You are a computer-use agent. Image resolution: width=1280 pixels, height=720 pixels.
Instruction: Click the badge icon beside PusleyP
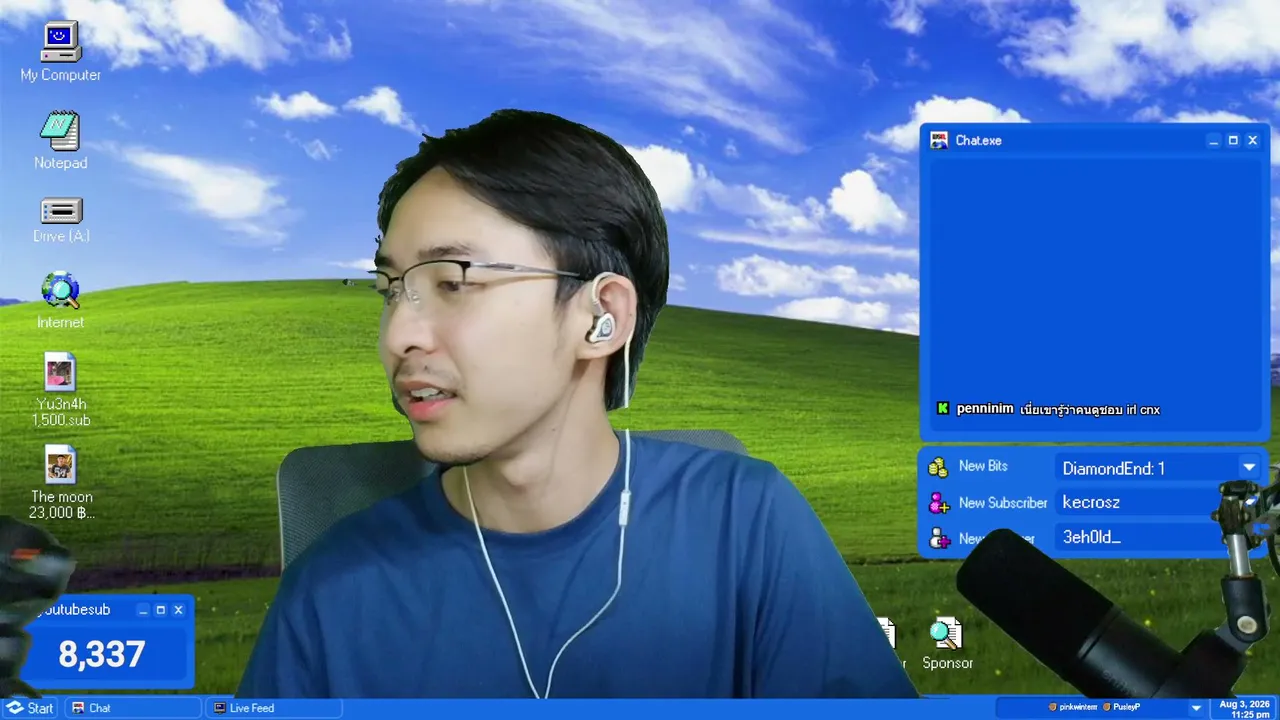coord(1106,707)
